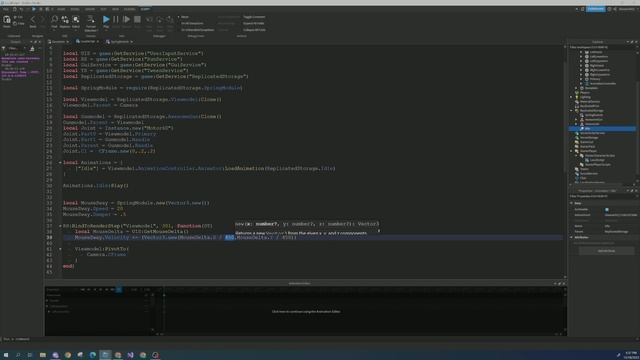Screen dimensions: 640x360
Task: Click line 39 MouseSway.Velocity code
Action: 185,238
